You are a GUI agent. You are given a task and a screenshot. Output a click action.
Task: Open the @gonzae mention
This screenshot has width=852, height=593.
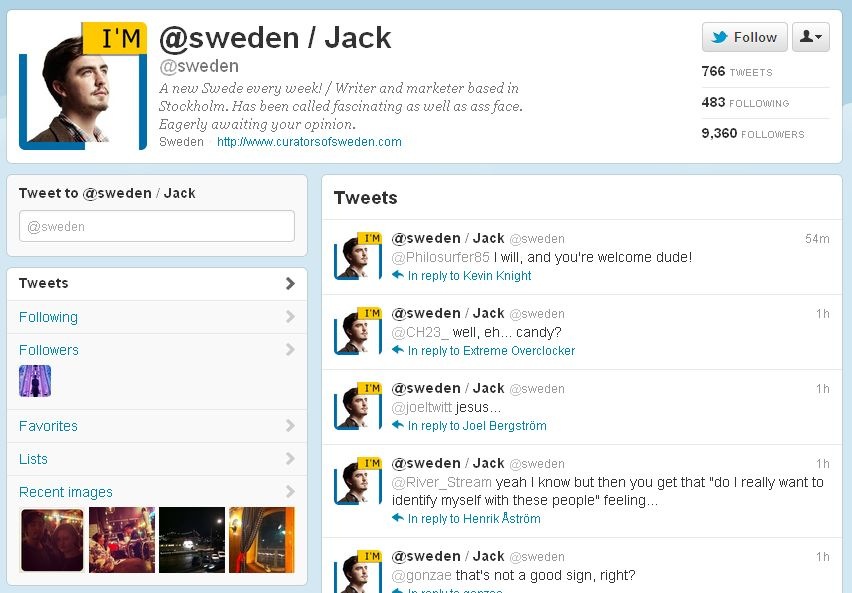click(x=422, y=575)
